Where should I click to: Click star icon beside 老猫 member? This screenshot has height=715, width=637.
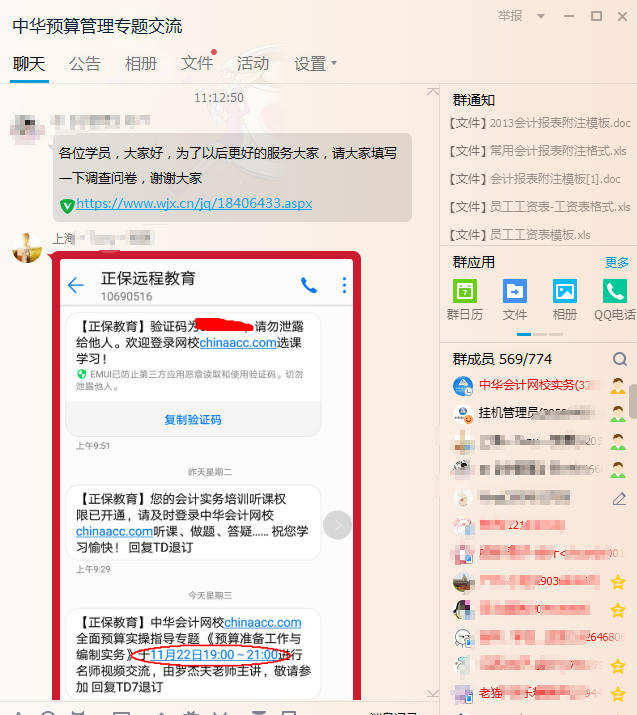(x=618, y=694)
